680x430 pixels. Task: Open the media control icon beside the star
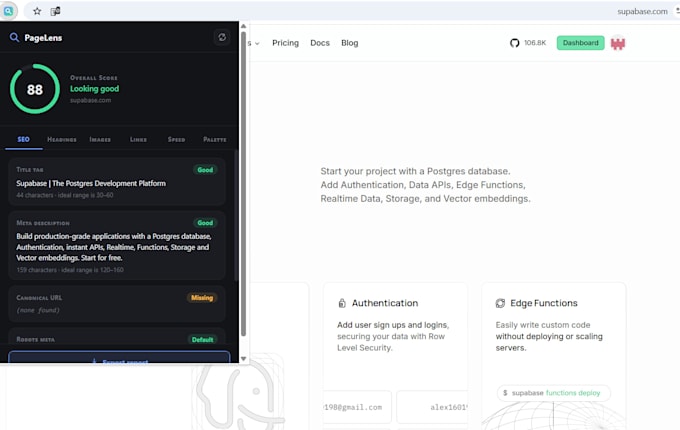tap(55, 11)
